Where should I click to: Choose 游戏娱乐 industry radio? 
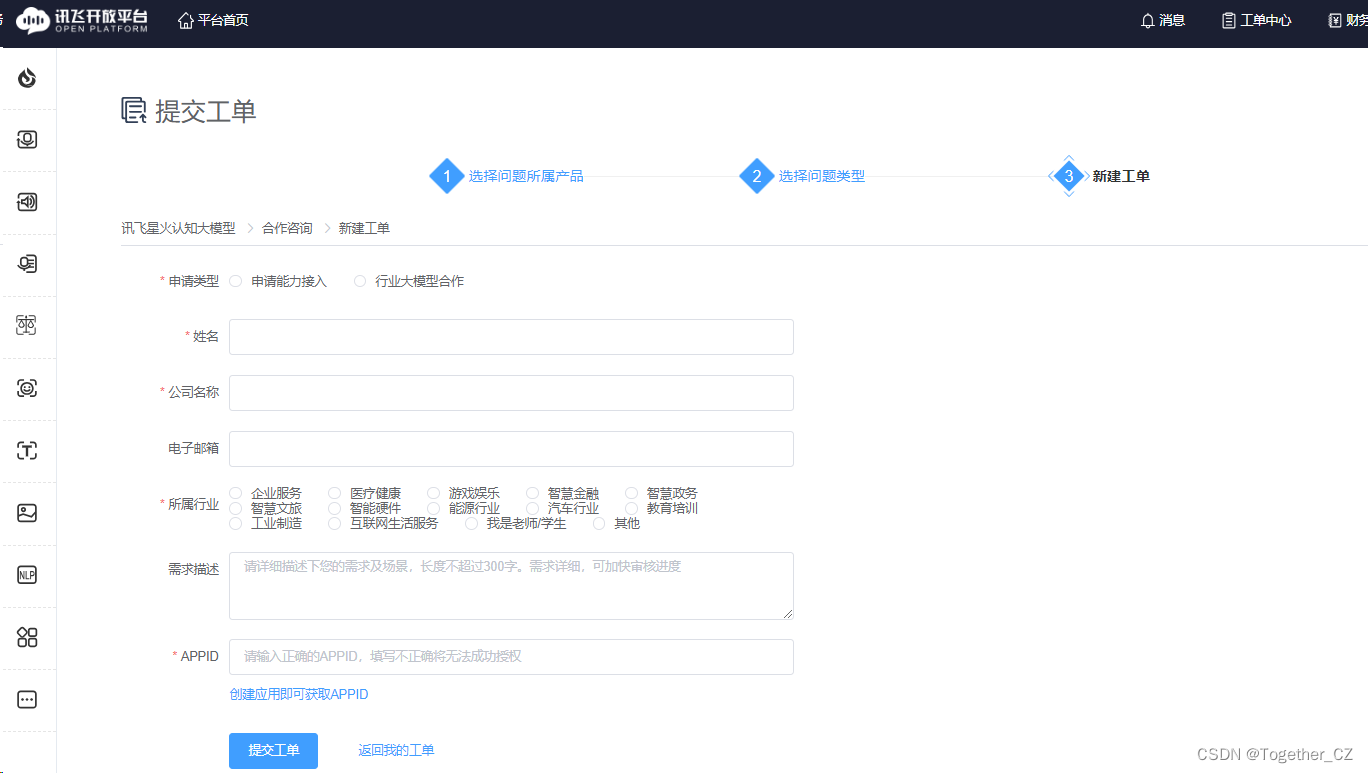[x=433, y=493]
